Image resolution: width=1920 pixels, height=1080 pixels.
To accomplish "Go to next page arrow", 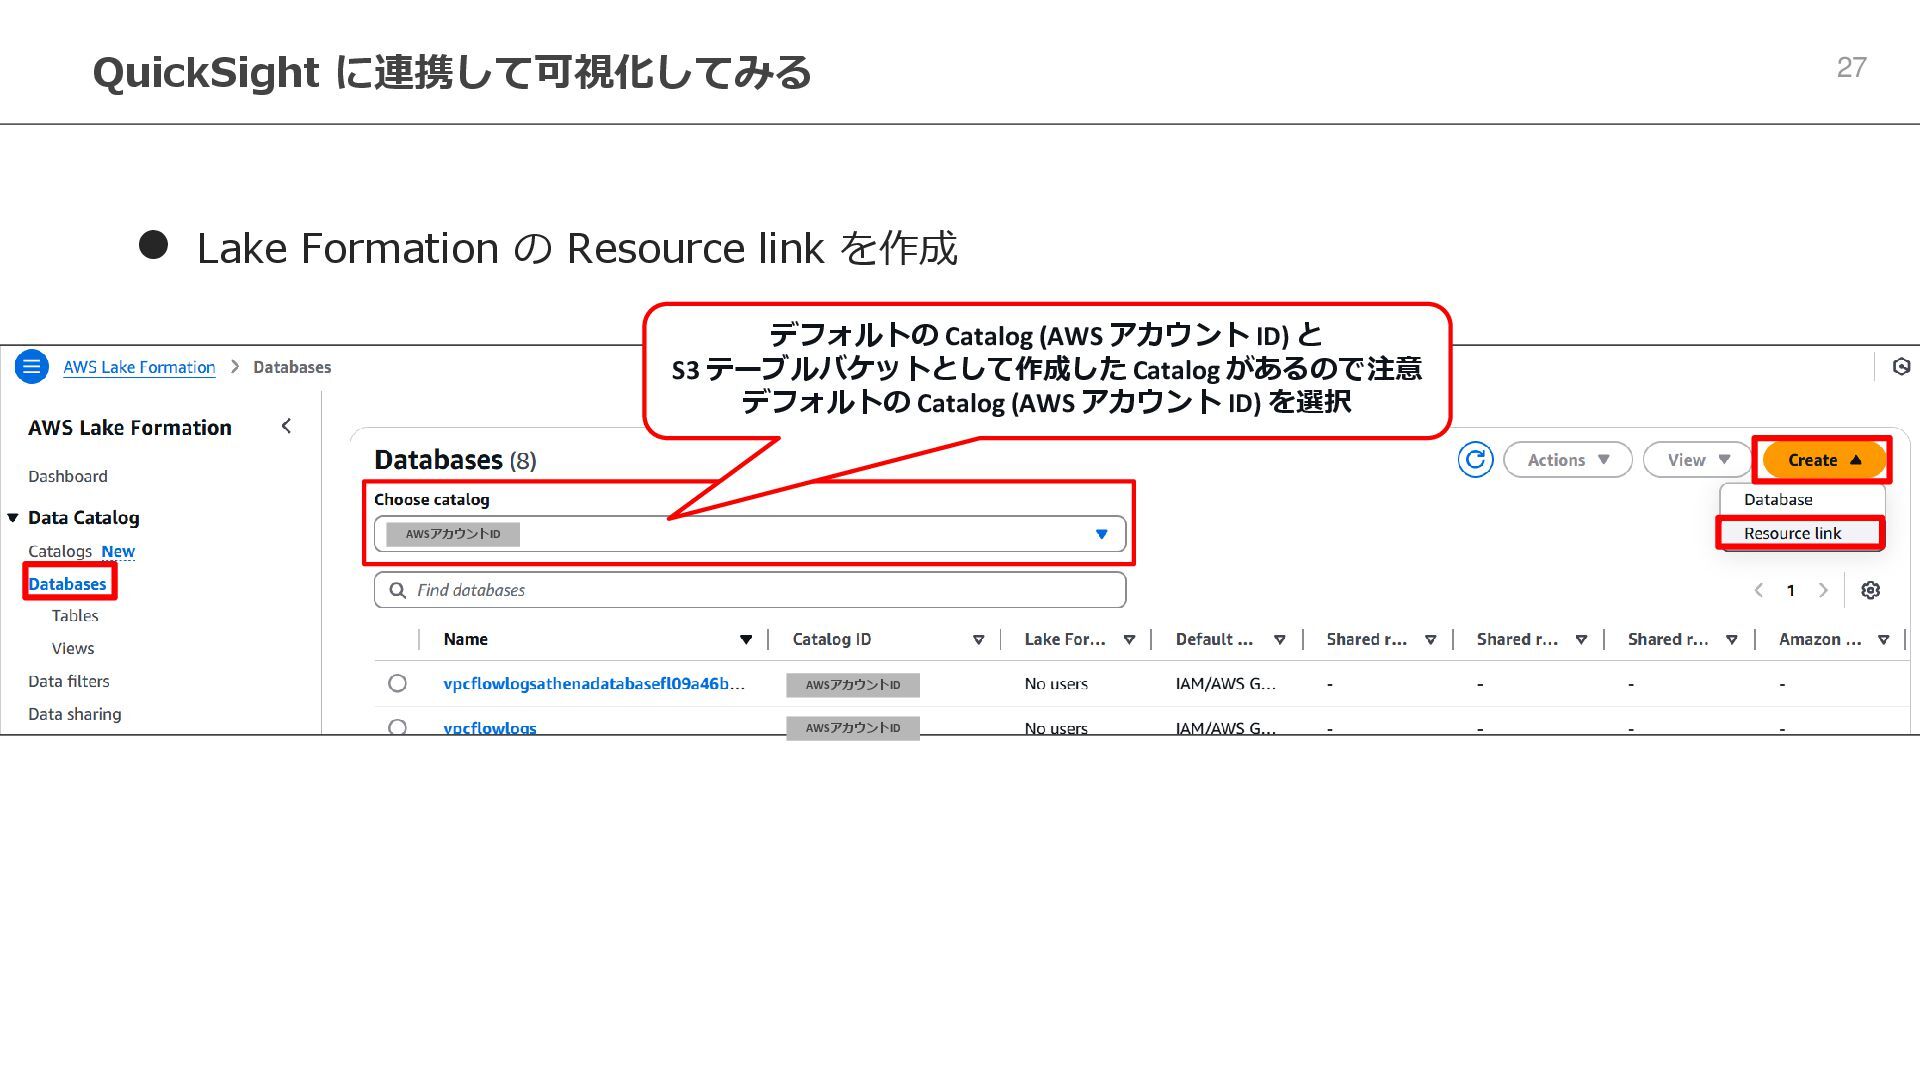I will tap(1823, 590).
